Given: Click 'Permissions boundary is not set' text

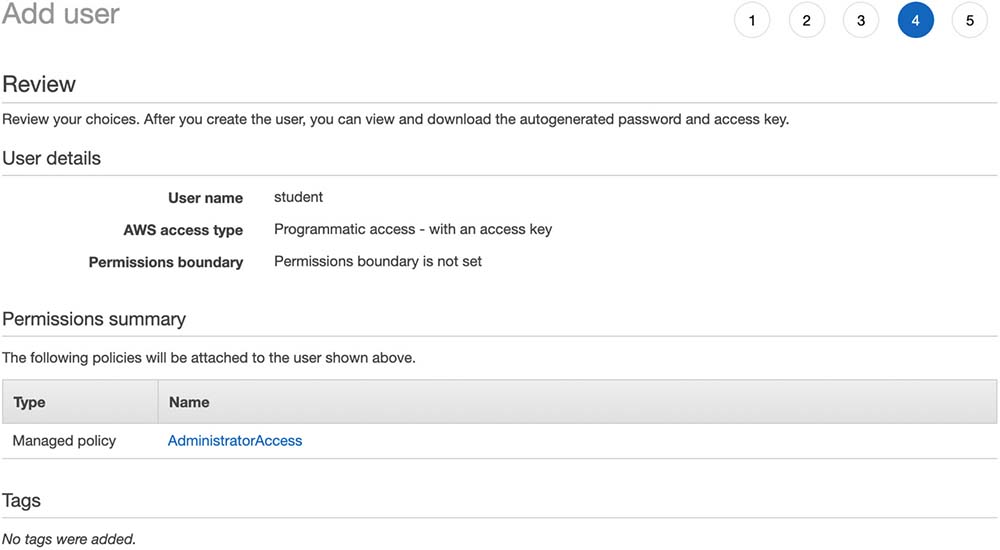Looking at the screenshot, I should [378, 261].
